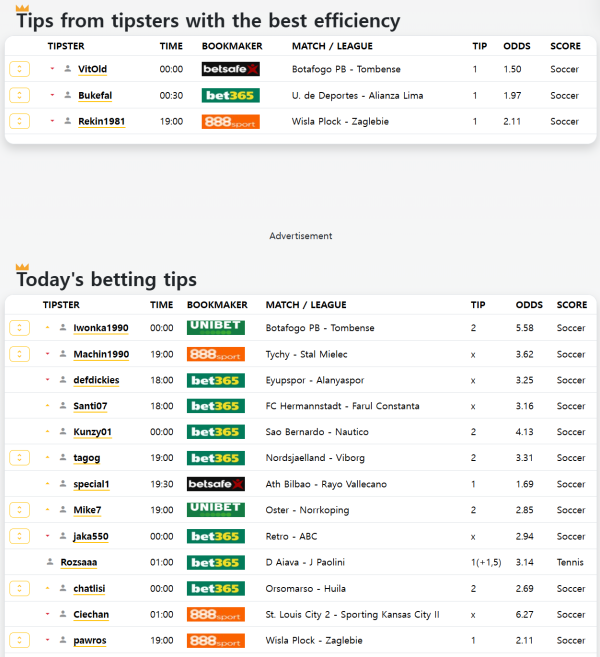This screenshot has height=657, width=600.
Task: Click the 888sport logo in Machin1990's row
Action: click(x=215, y=354)
